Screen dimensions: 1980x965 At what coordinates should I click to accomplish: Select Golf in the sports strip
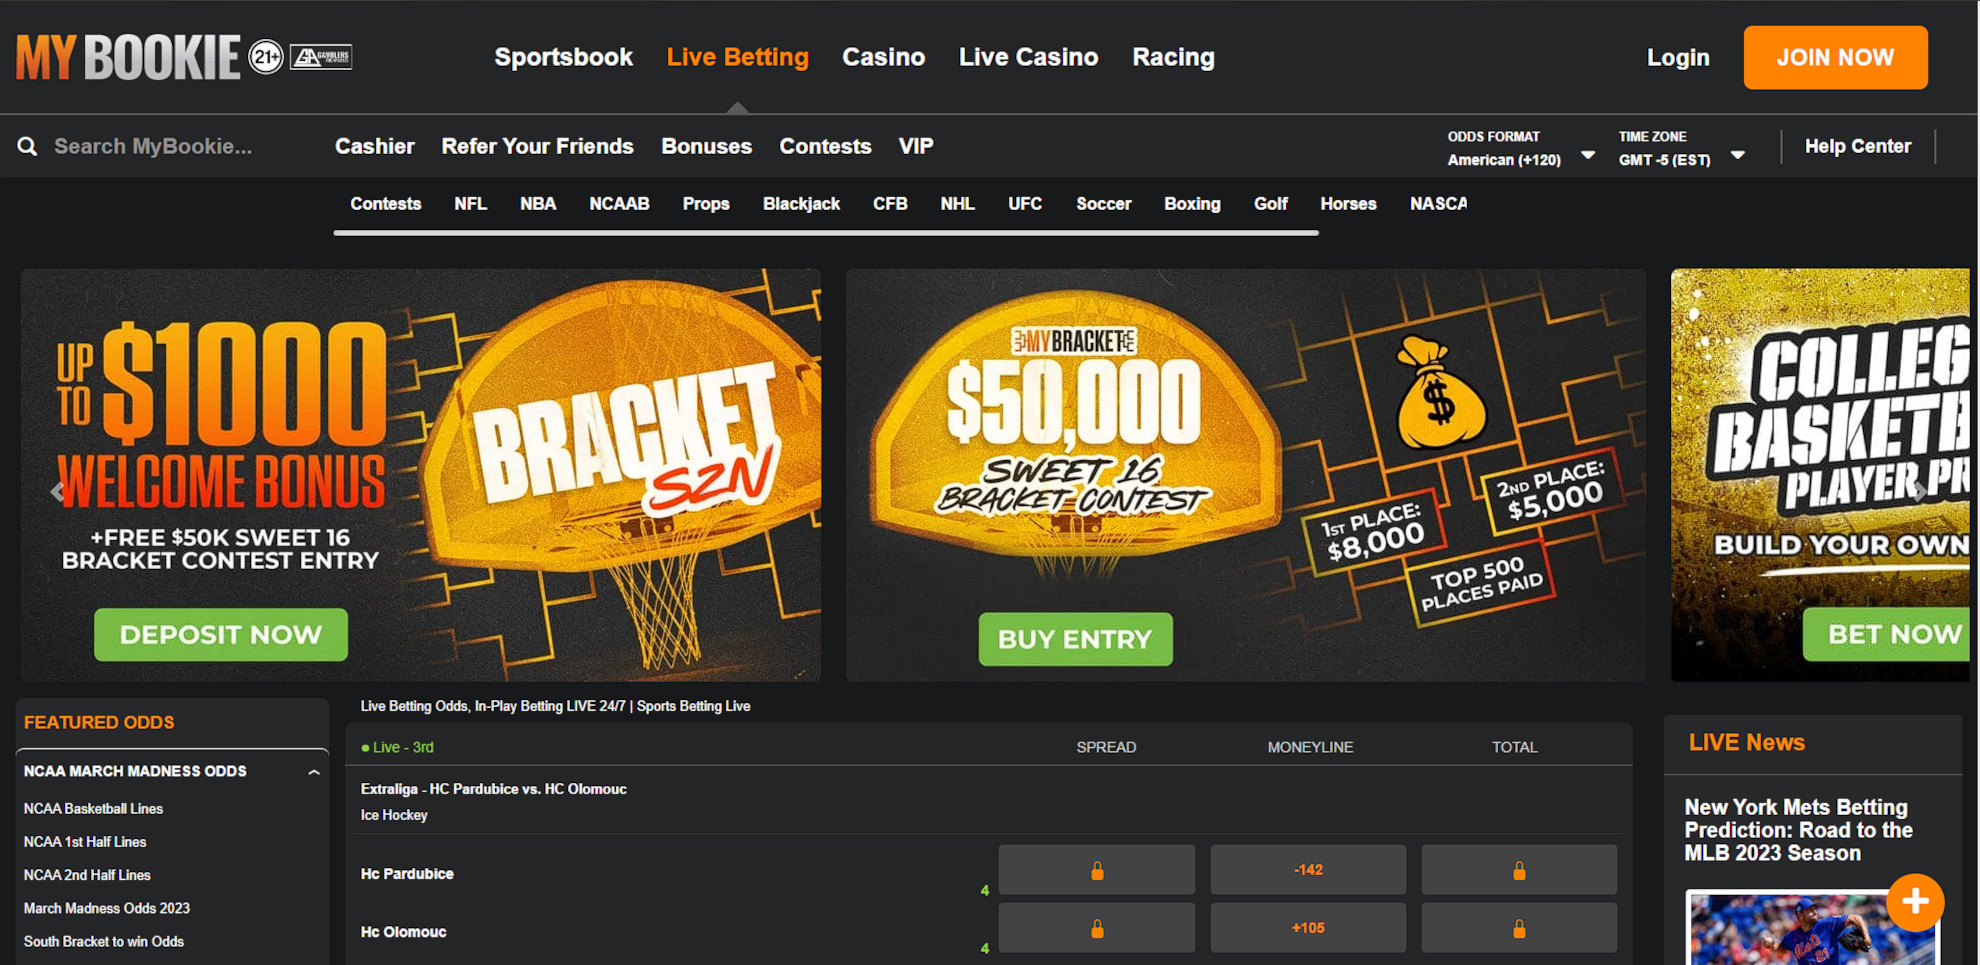pos(1270,204)
